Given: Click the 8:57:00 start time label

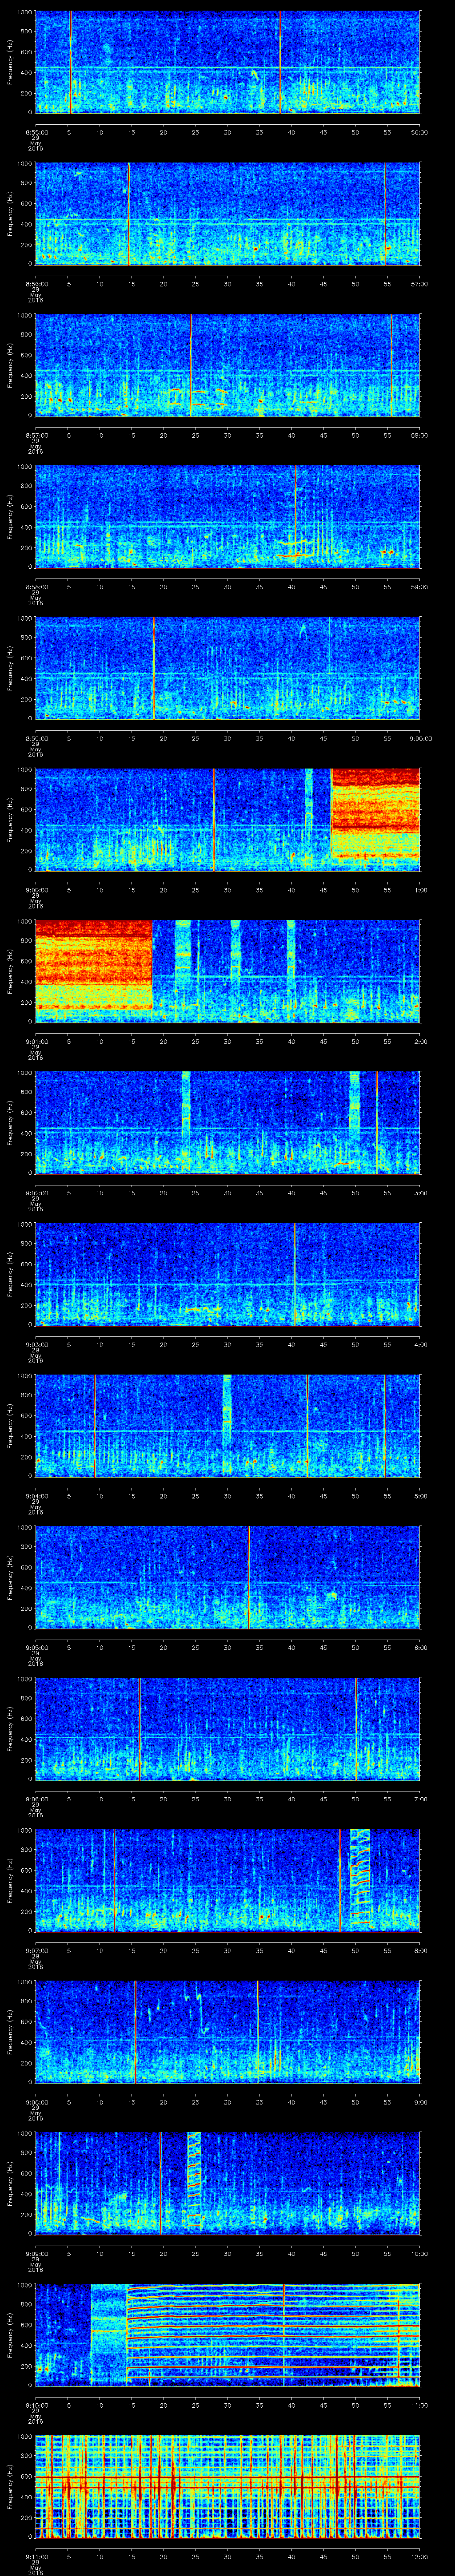Looking at the screenshot, I should click(36, 435).
